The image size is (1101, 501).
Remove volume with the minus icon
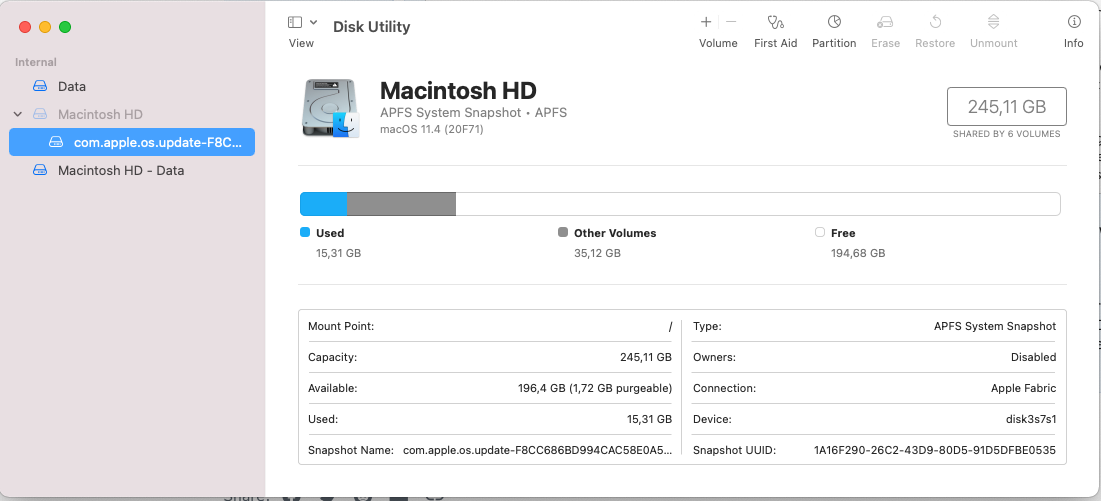click(731, 22)
